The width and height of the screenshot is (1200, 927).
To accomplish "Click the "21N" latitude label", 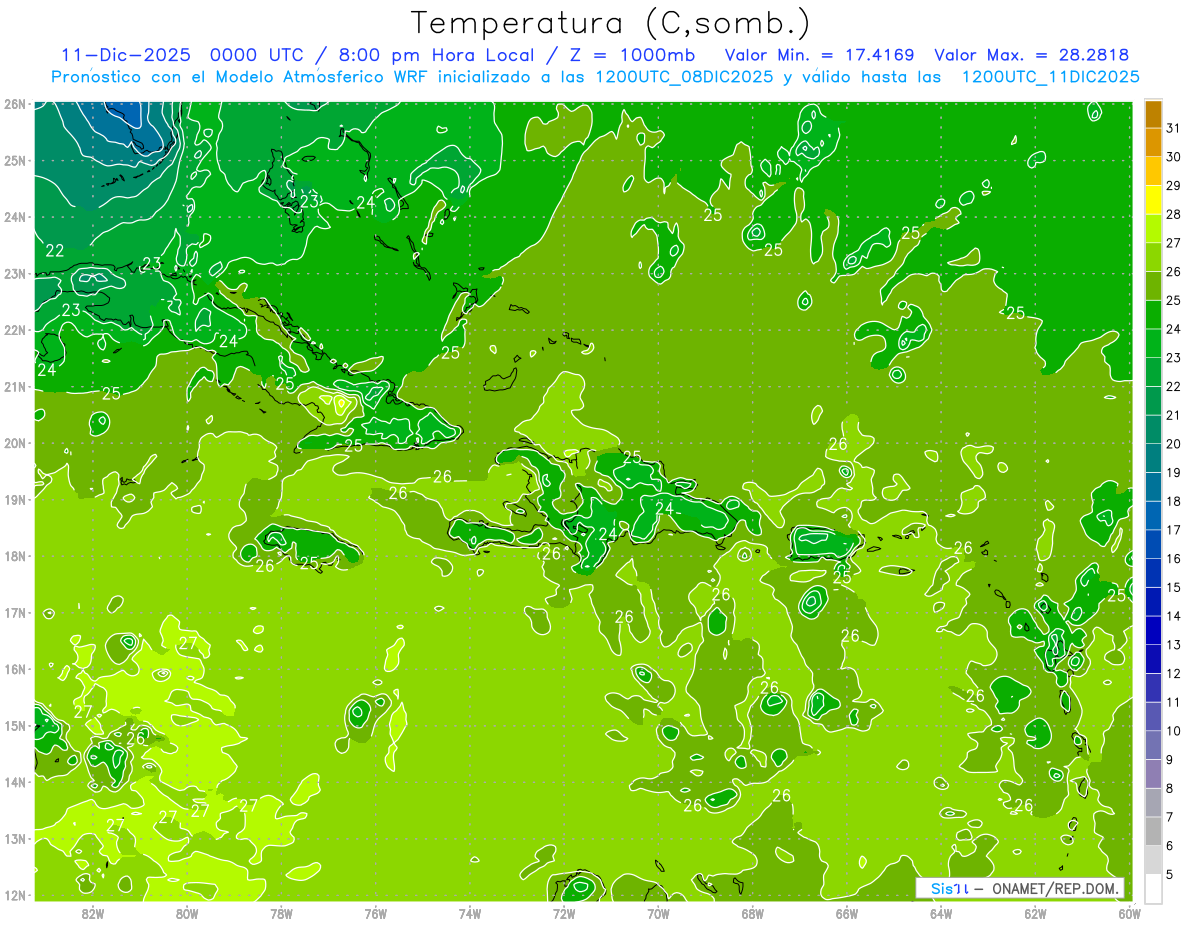I will pos(14,386).
